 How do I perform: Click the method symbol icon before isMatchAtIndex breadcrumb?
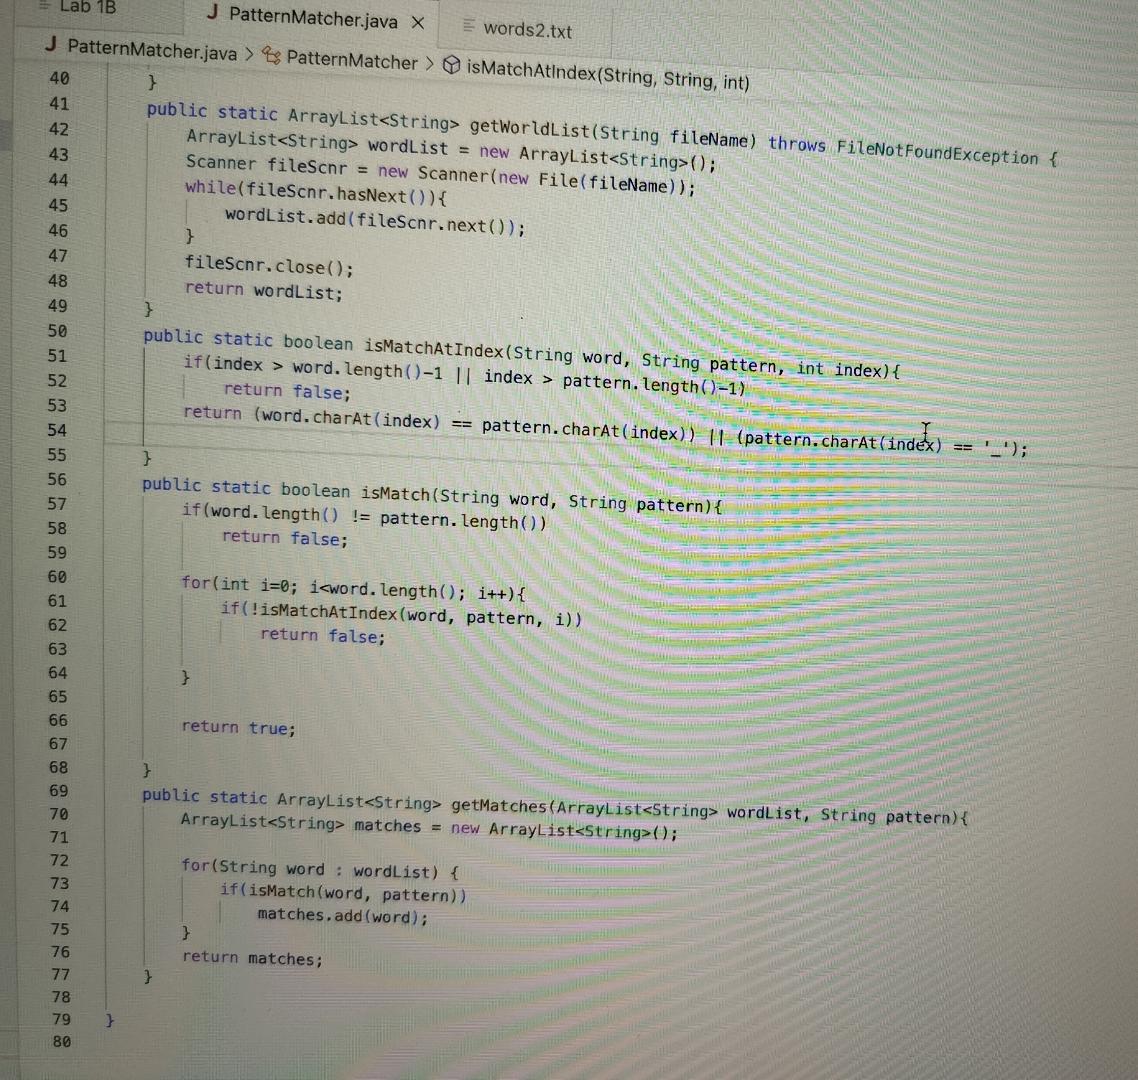tap(454, 66)
